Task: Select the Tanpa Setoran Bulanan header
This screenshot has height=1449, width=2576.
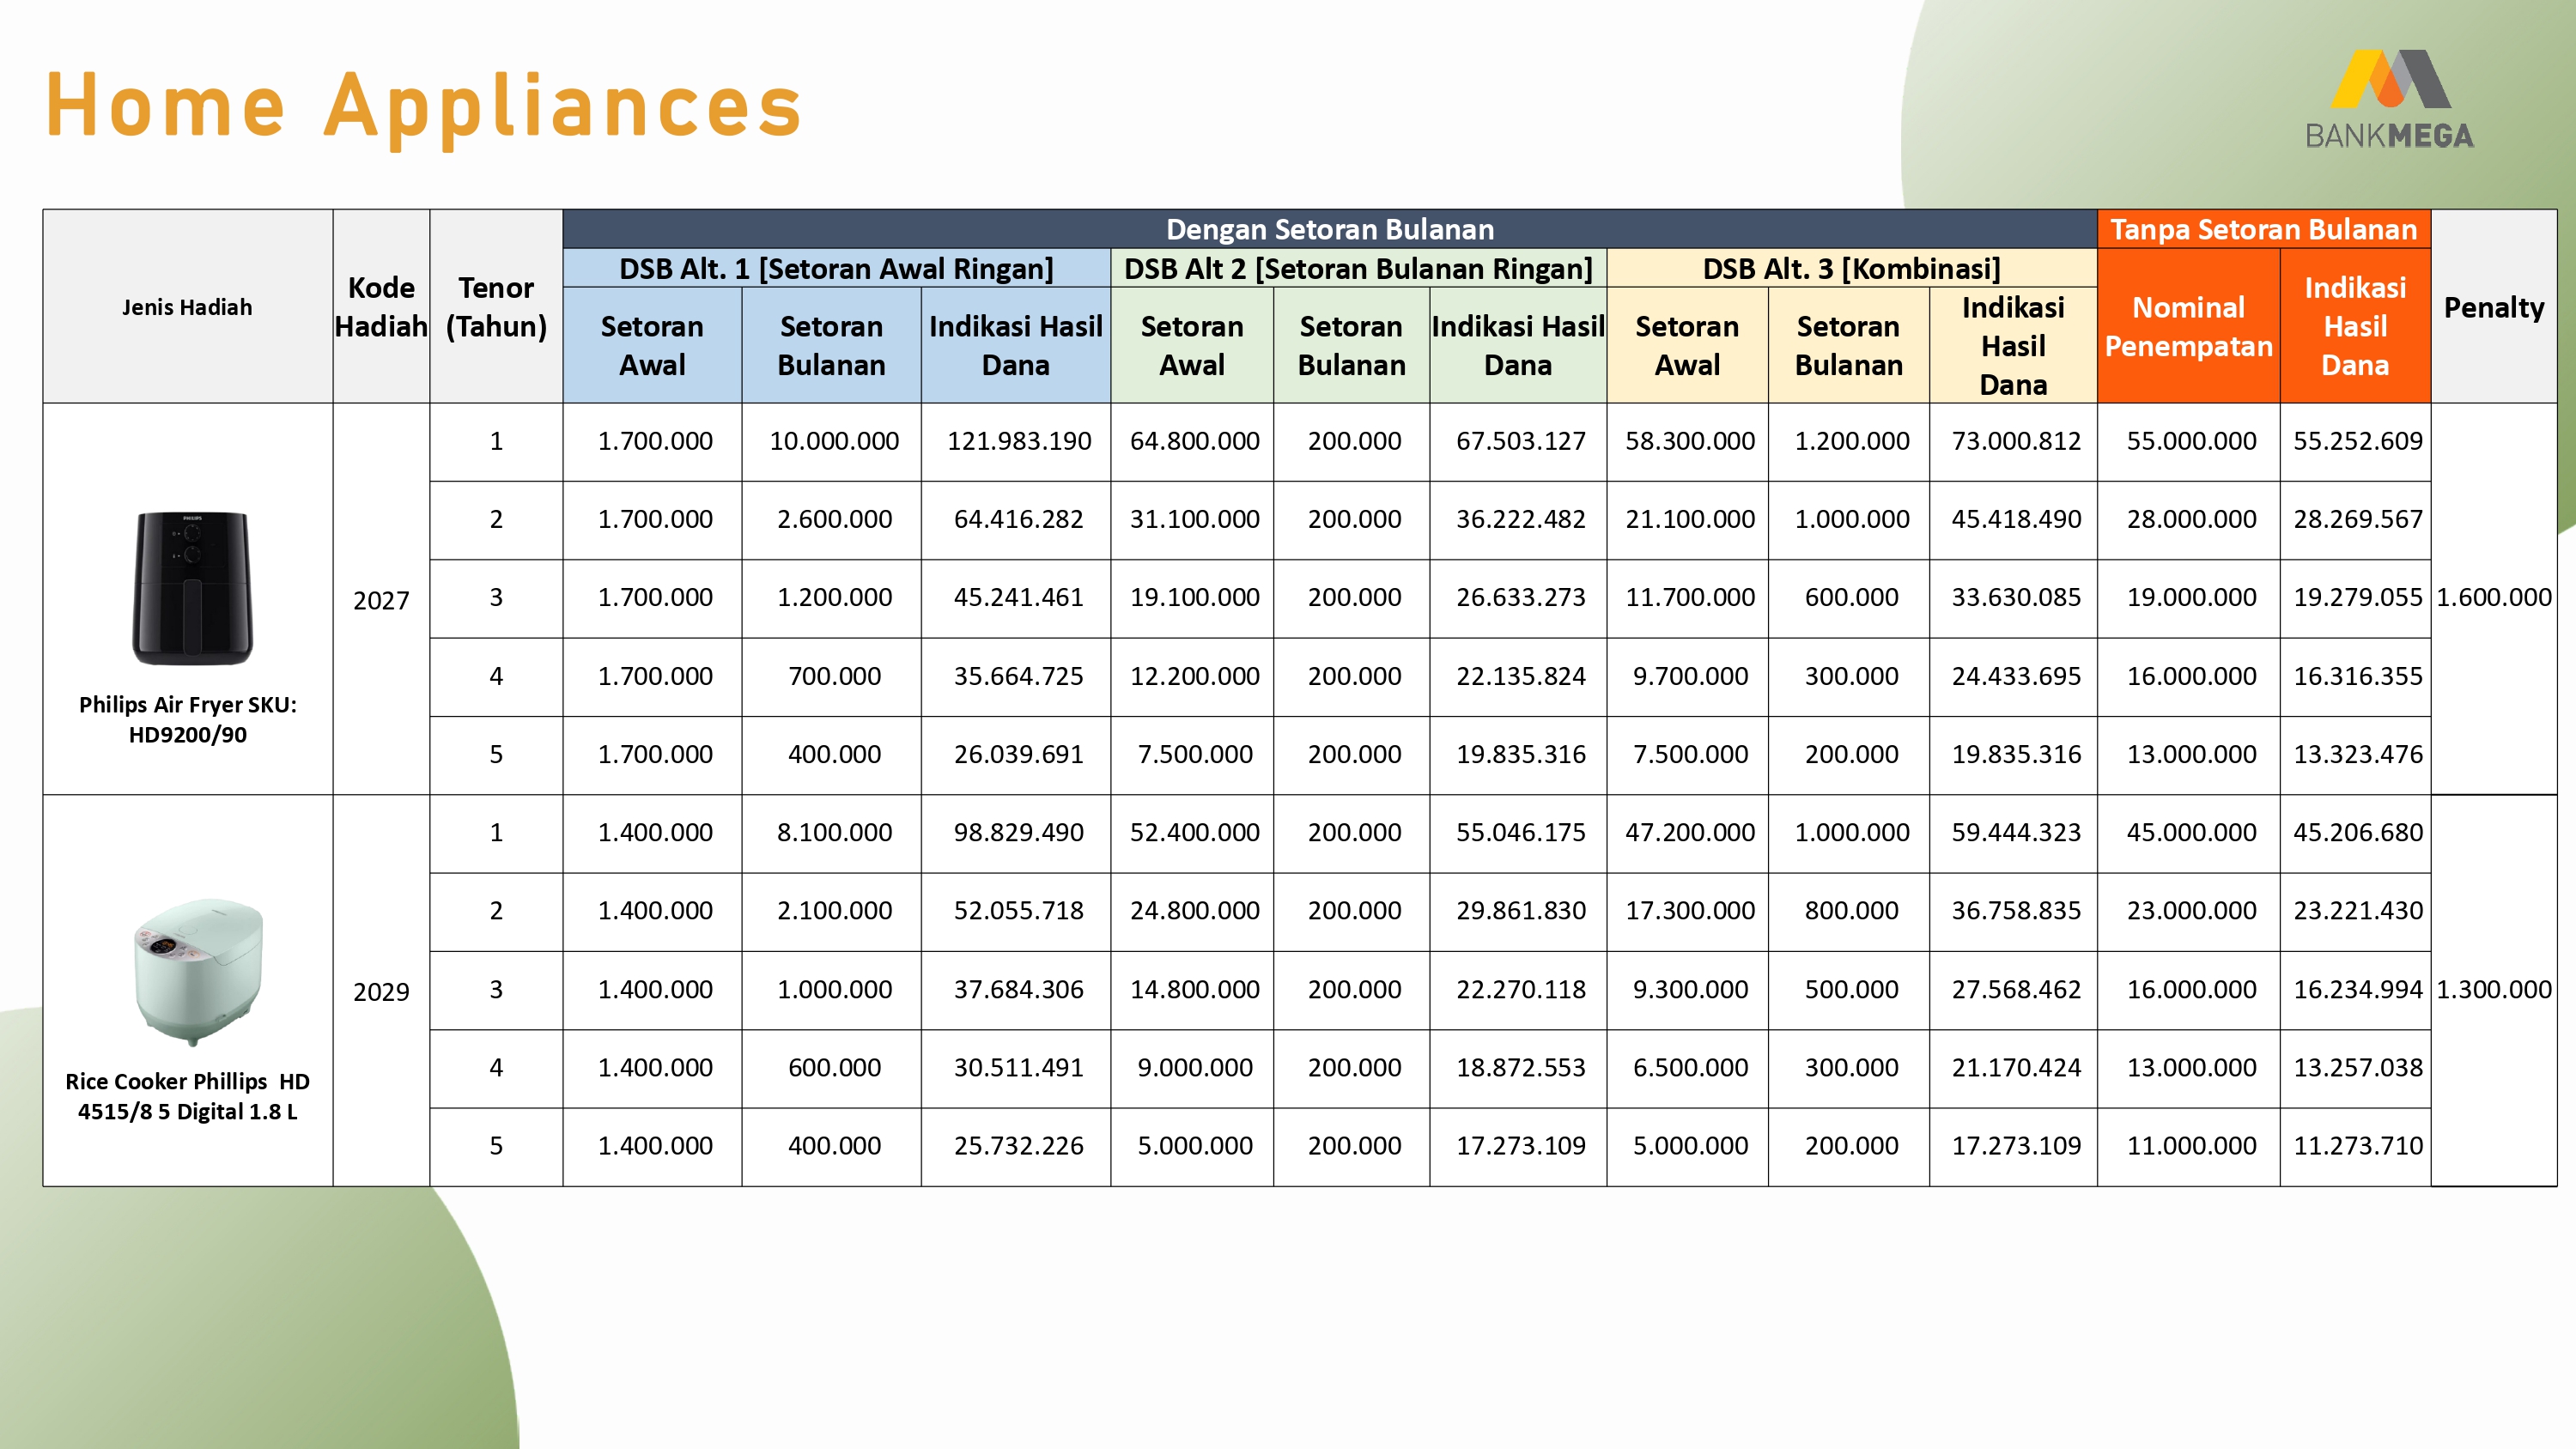Action: tap(2263, 229)
